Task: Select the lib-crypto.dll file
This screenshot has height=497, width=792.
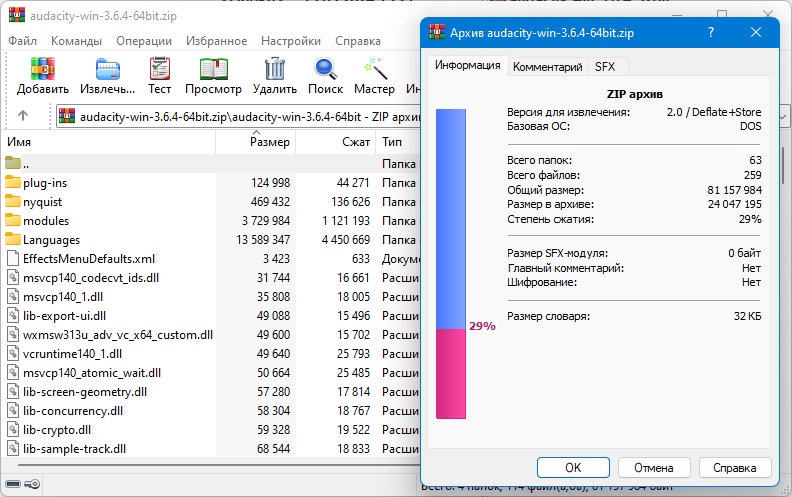Action: coord(57,430)
